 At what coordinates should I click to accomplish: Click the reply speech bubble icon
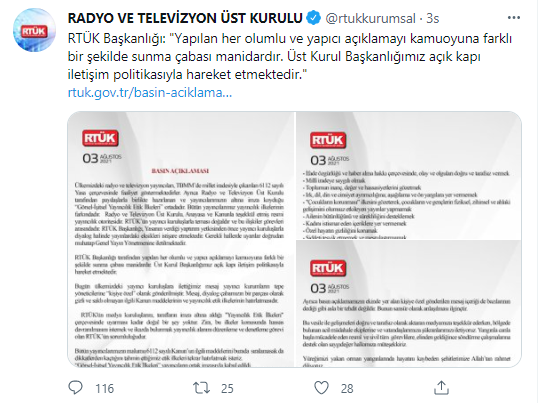tap(75, 388)
